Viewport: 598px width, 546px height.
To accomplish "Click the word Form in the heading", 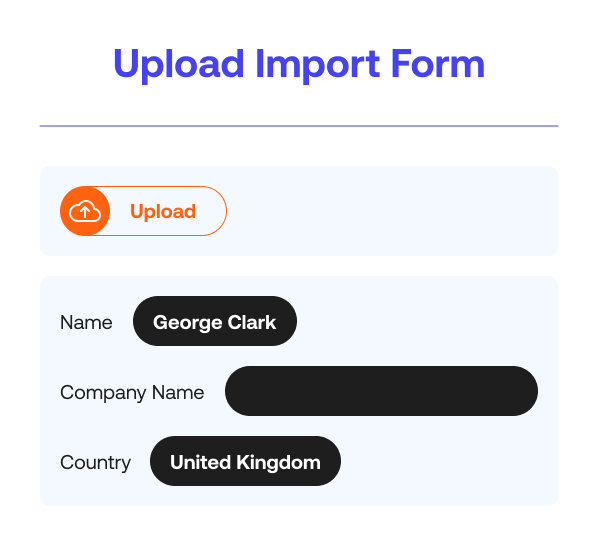I will point(438,63).
